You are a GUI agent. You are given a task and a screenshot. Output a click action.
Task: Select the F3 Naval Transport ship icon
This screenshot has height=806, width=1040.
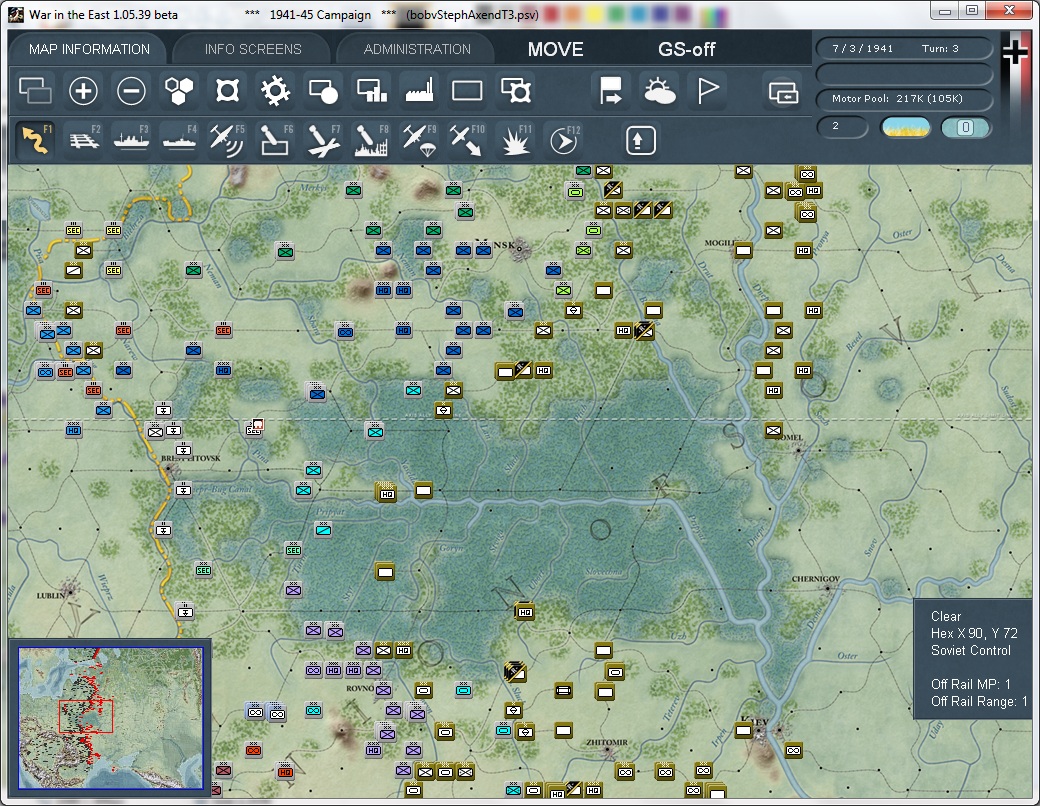[x=131, y=140]
